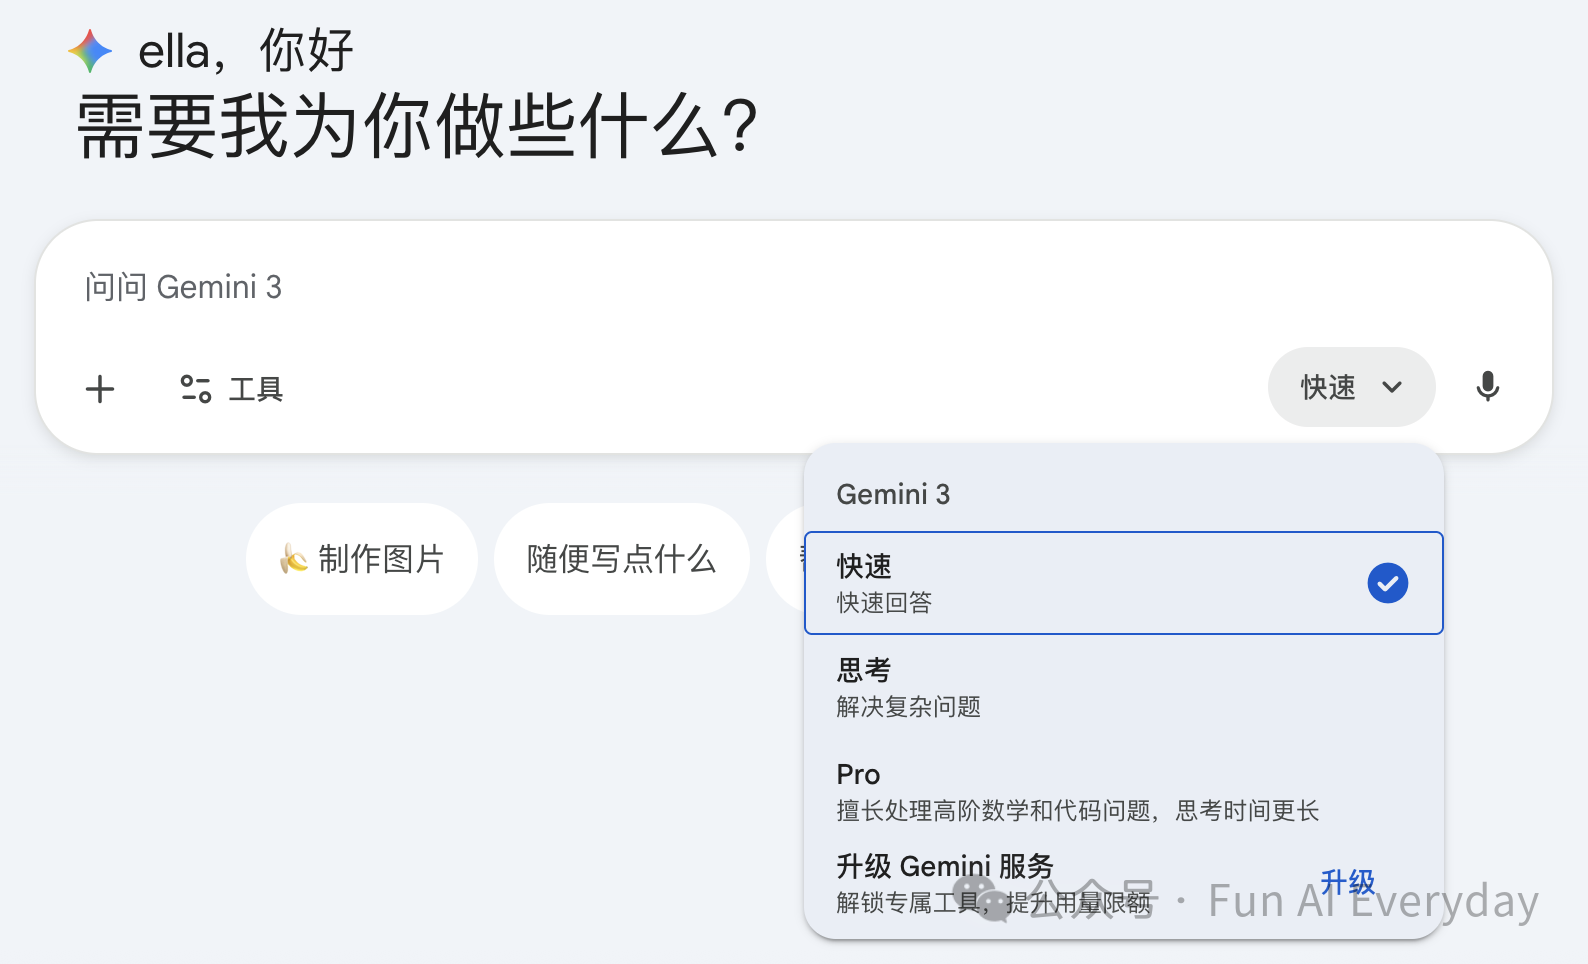Click the banana icon on 制作图片 chip

[293, 559]
